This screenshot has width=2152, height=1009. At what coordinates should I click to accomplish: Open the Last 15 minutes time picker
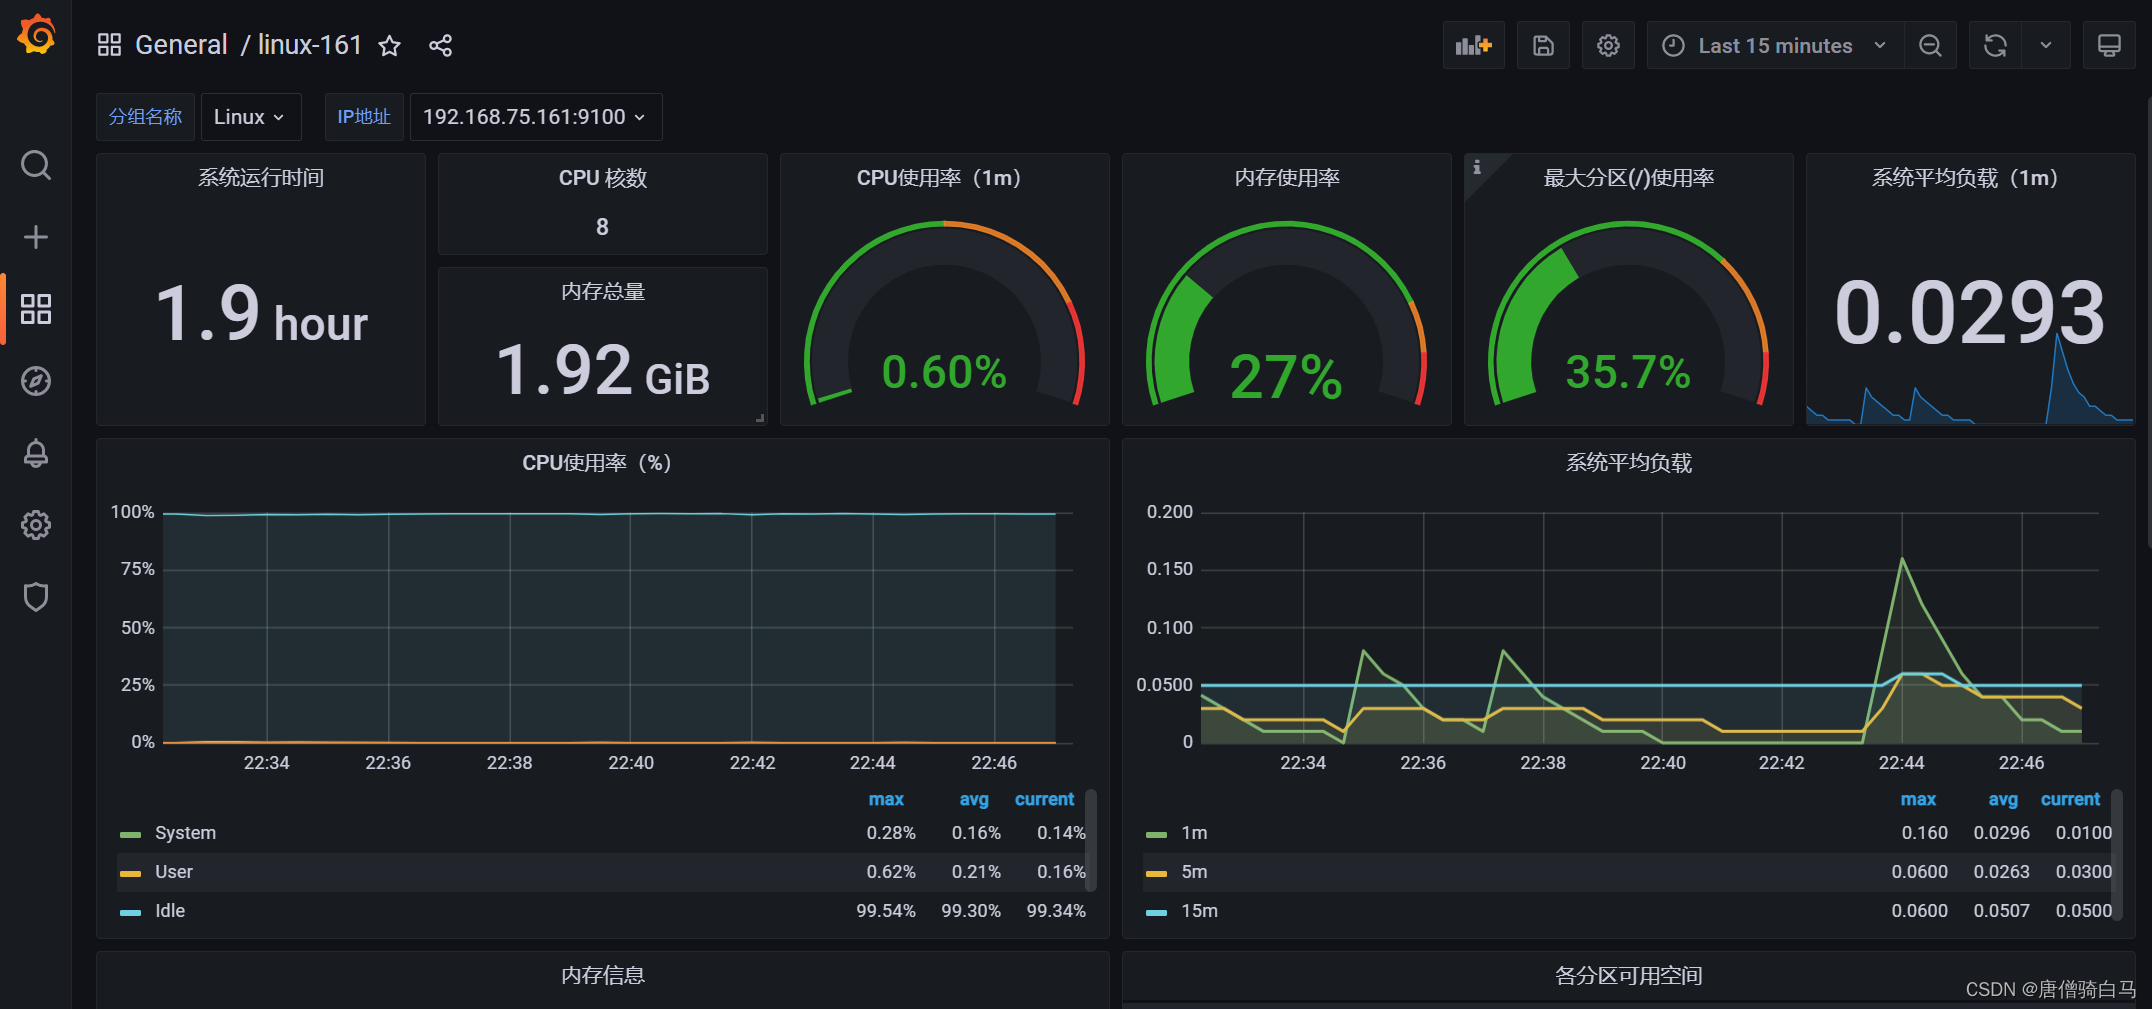point(1775,46)
